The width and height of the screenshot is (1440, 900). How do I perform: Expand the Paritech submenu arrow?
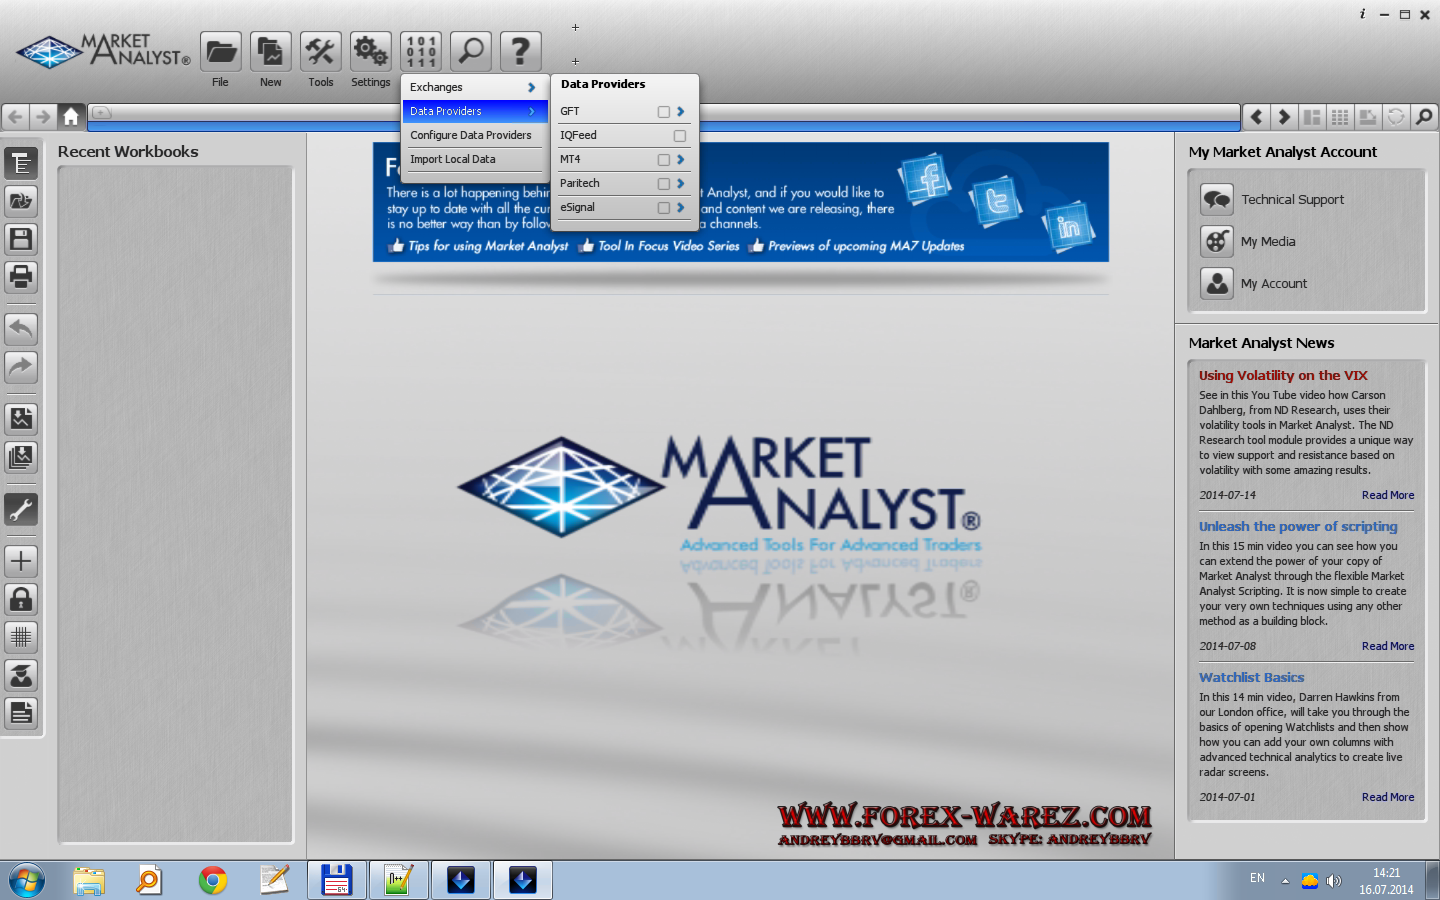tap(681, 184)
